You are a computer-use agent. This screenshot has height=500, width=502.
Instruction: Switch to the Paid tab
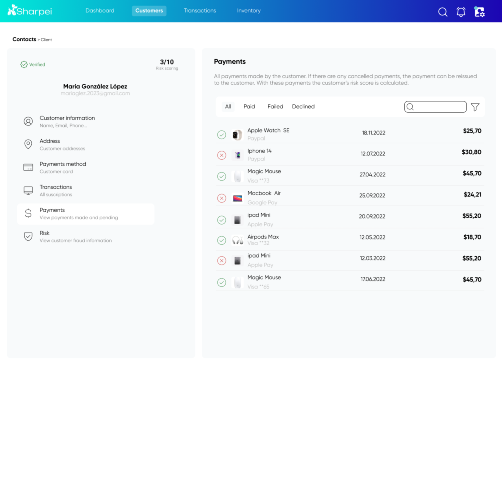[x=249, y=107]
